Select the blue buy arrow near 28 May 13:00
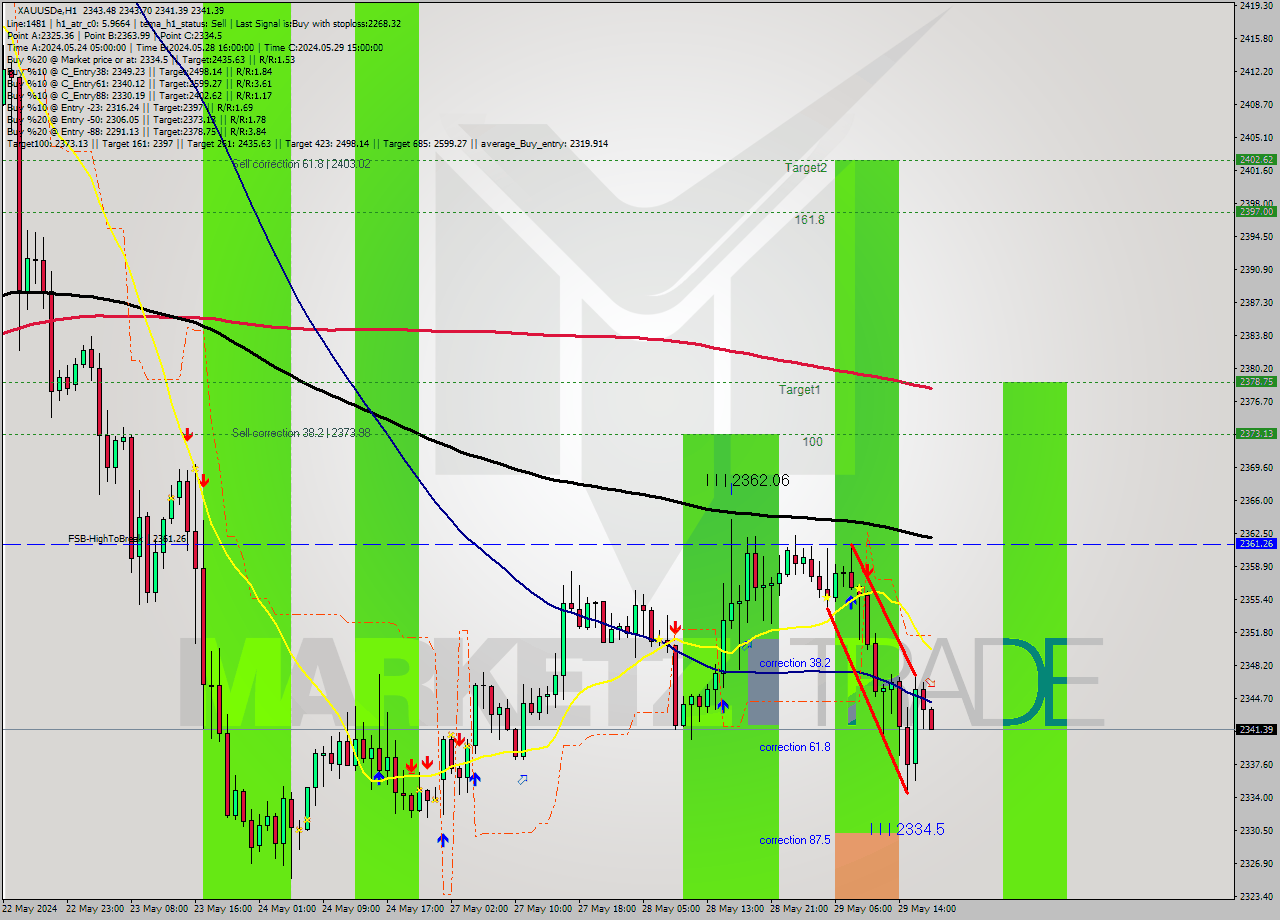This screenshot has width=1280, height=920. coord(722,705)
